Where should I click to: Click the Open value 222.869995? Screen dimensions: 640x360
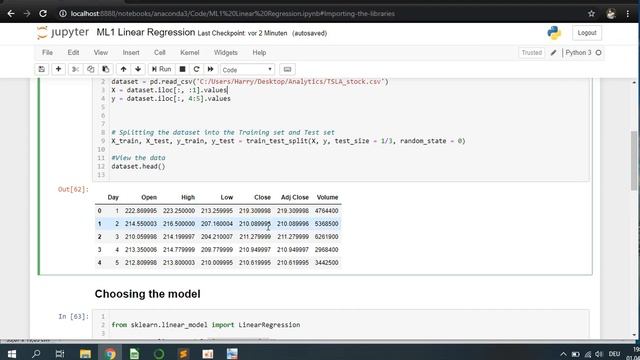[141, 211]
